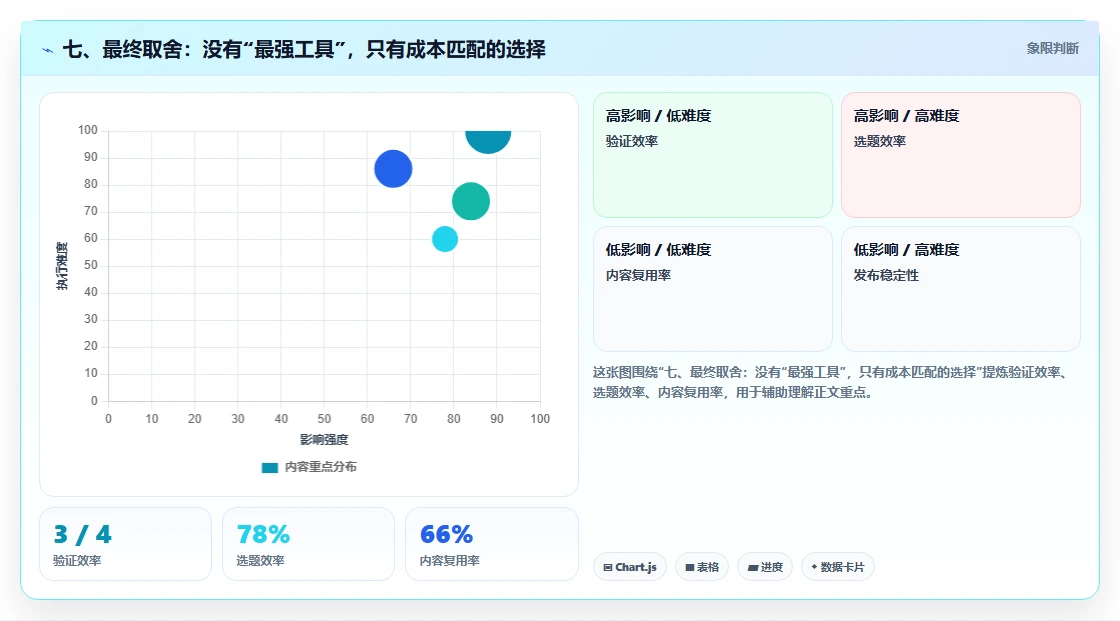The image size is (1120, 621).
Task: Click the lightning icon beside the section title
Action: click(48, 50)
